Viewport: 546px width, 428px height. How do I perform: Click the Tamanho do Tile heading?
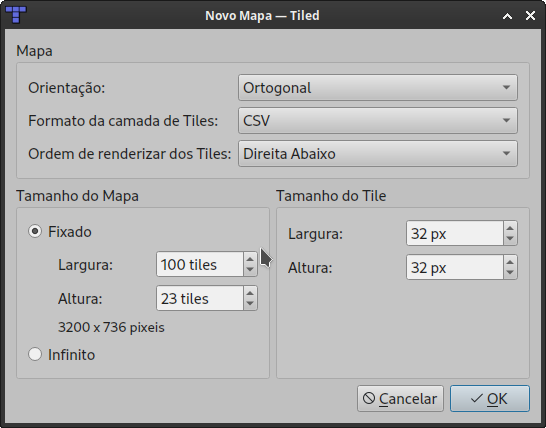click(331, 196)
